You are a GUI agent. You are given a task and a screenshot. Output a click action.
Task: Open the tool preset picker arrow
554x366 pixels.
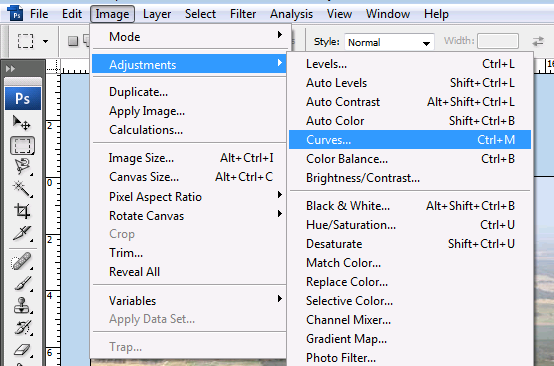[x=46, y=41]
